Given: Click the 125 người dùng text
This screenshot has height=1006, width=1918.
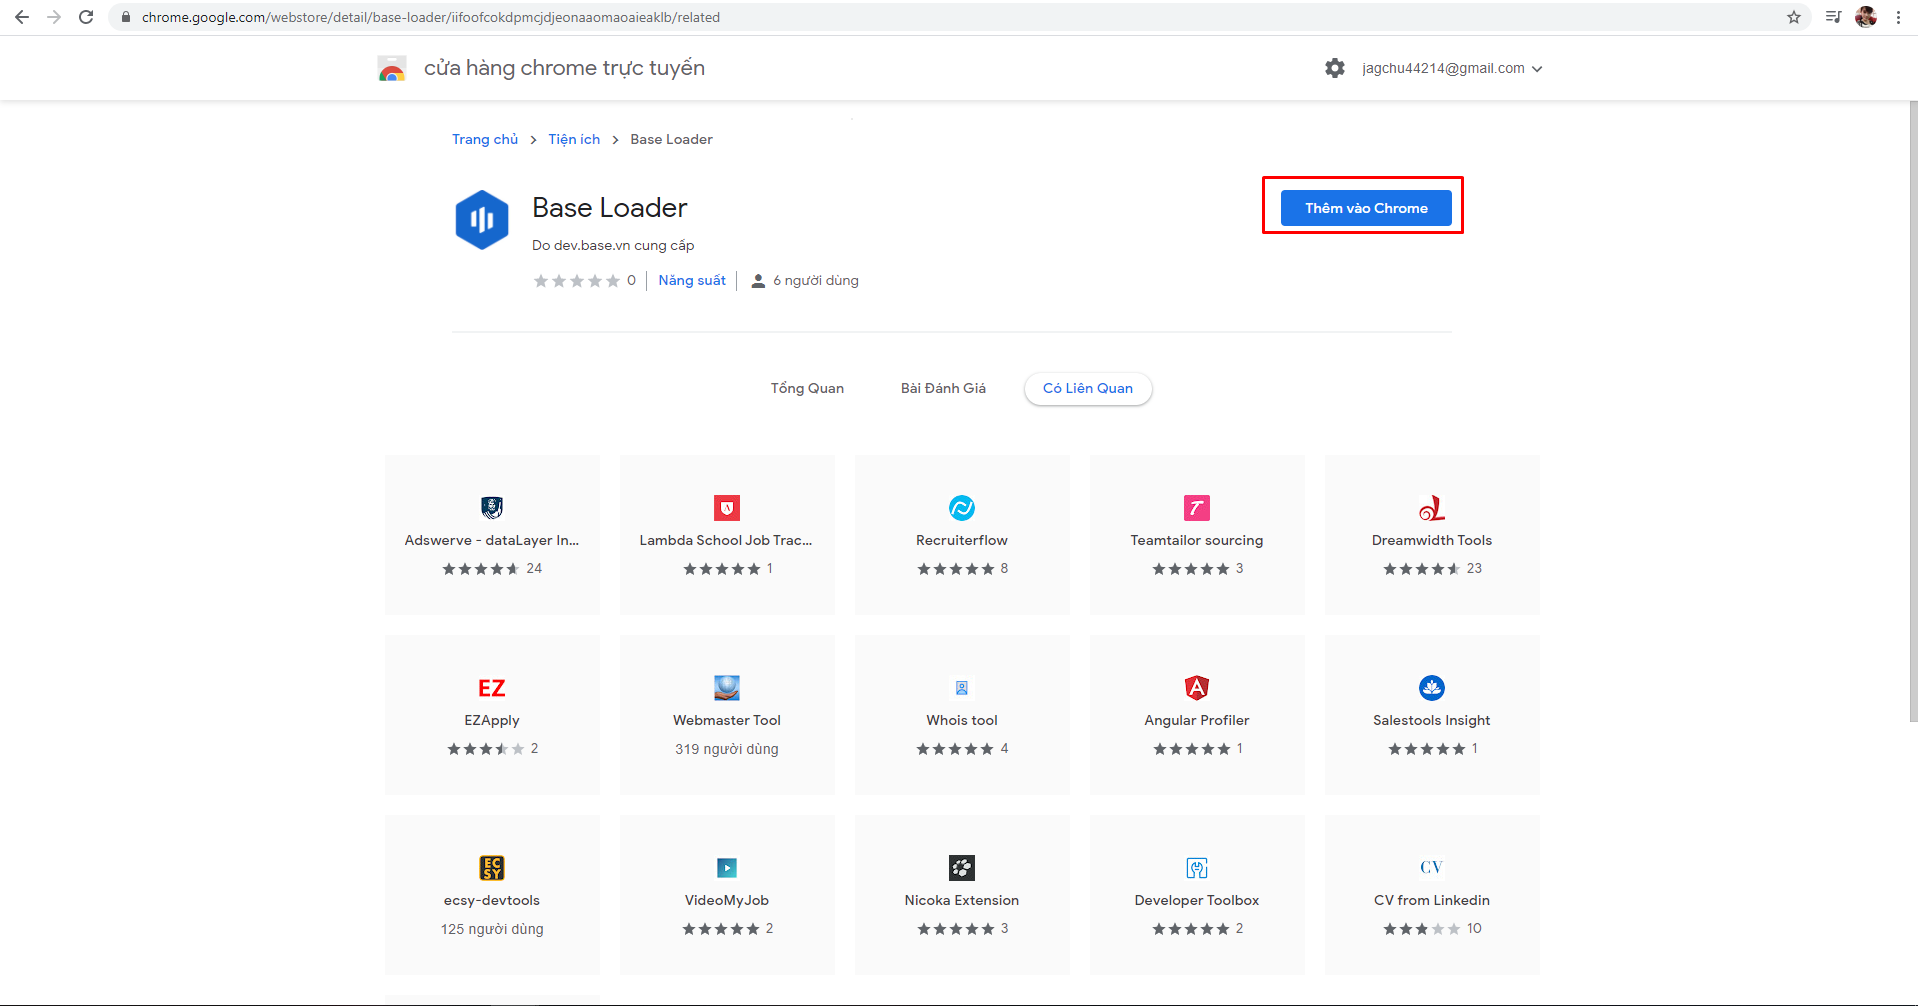Looking at the screenshot, I should (x=492, y=929).
